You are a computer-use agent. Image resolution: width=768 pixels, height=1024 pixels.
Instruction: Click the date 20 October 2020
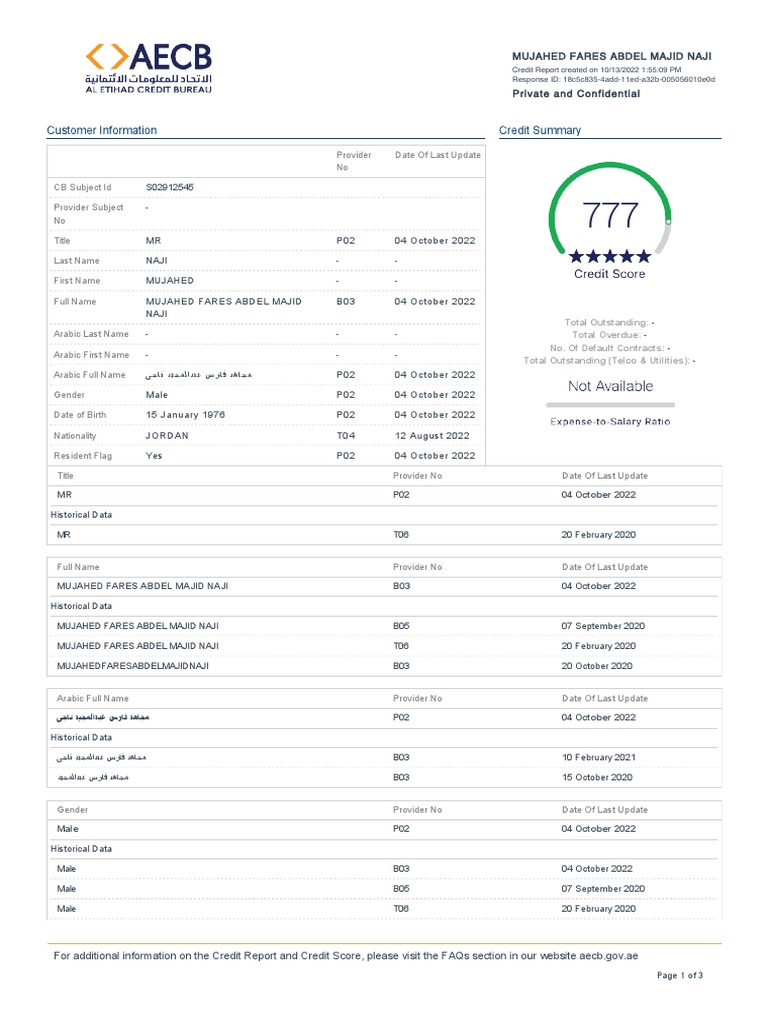click(x=597, y=666)
